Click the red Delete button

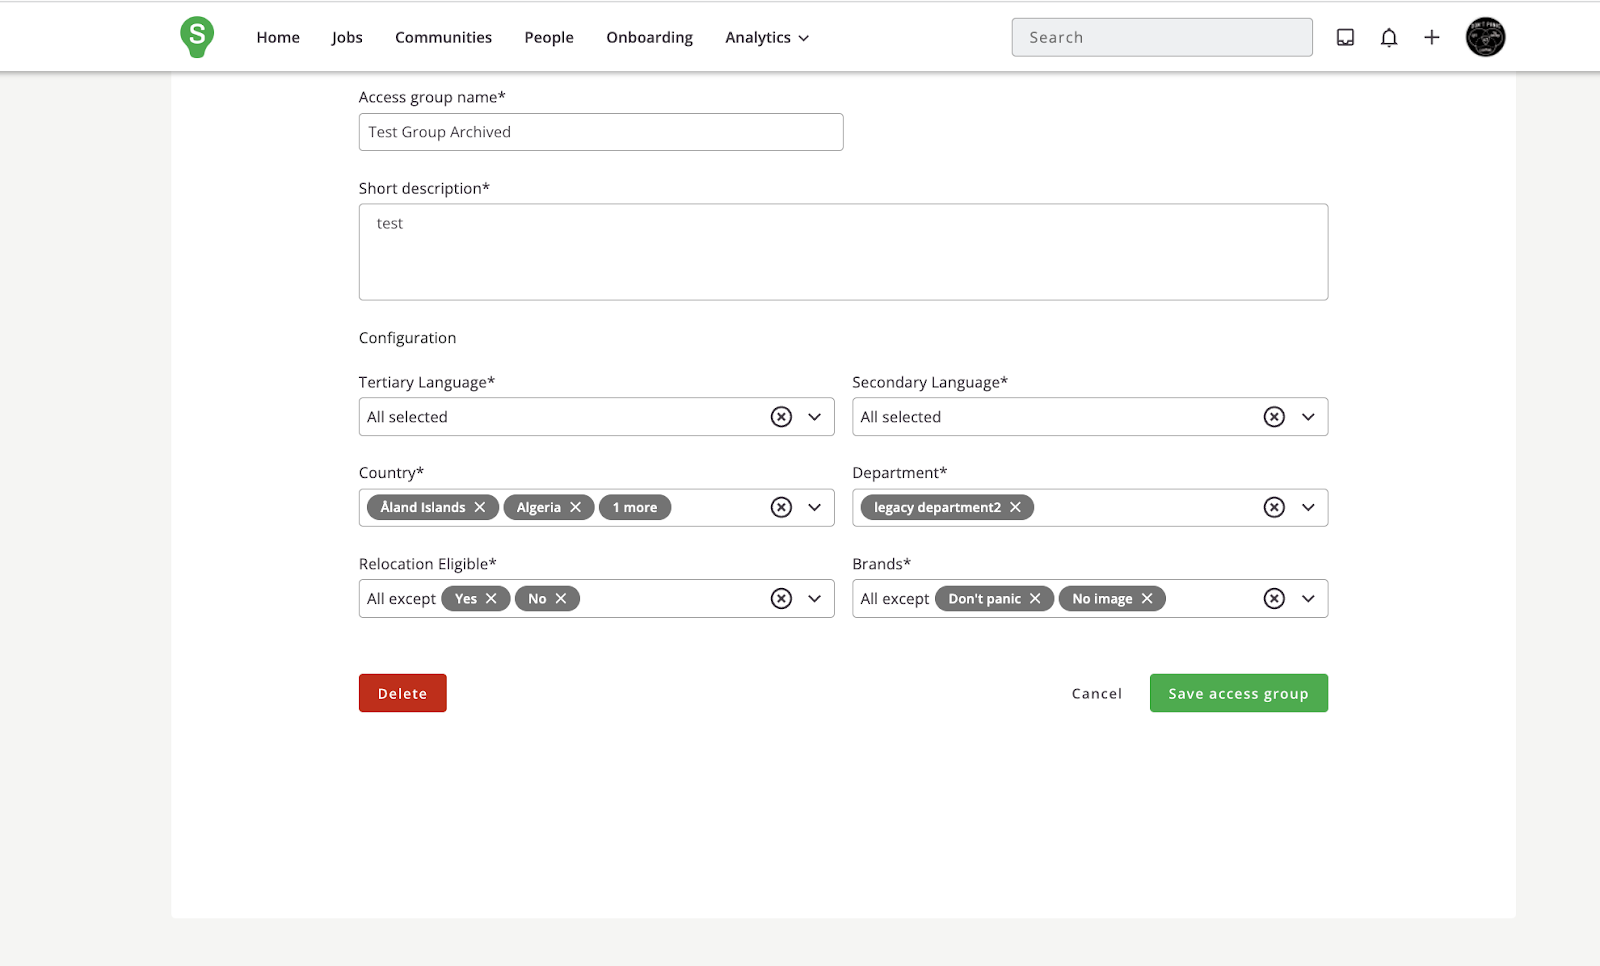(x=402, y=693)
